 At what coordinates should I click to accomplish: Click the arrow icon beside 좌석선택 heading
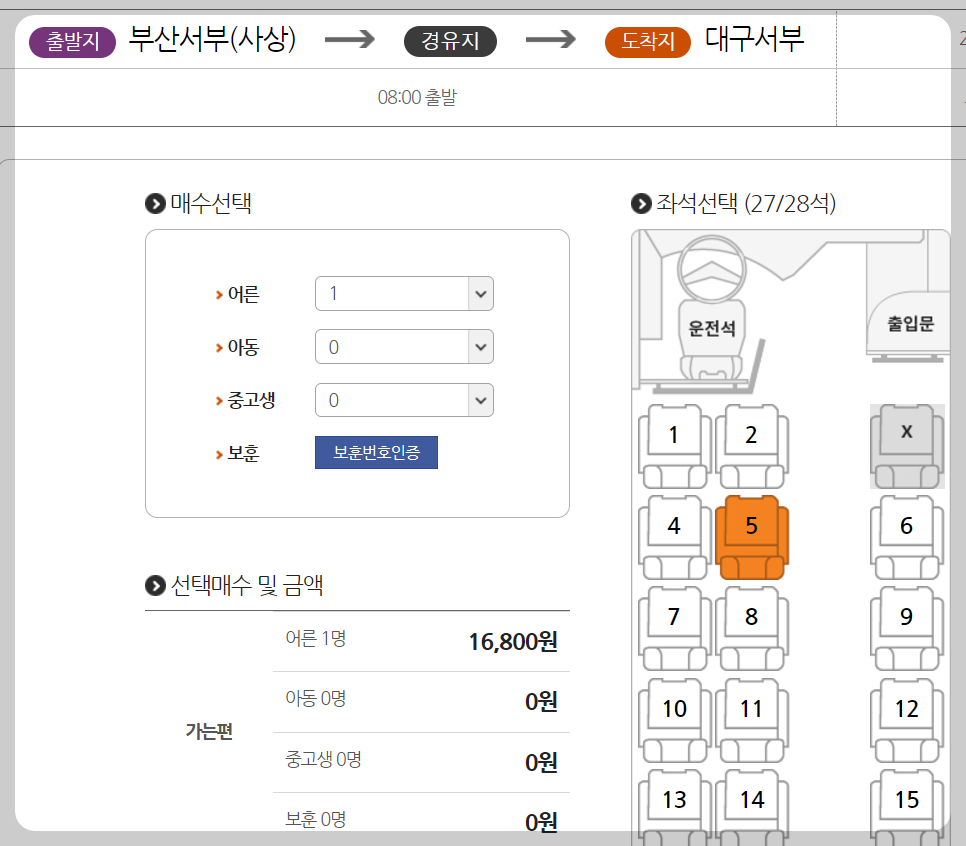640,203
